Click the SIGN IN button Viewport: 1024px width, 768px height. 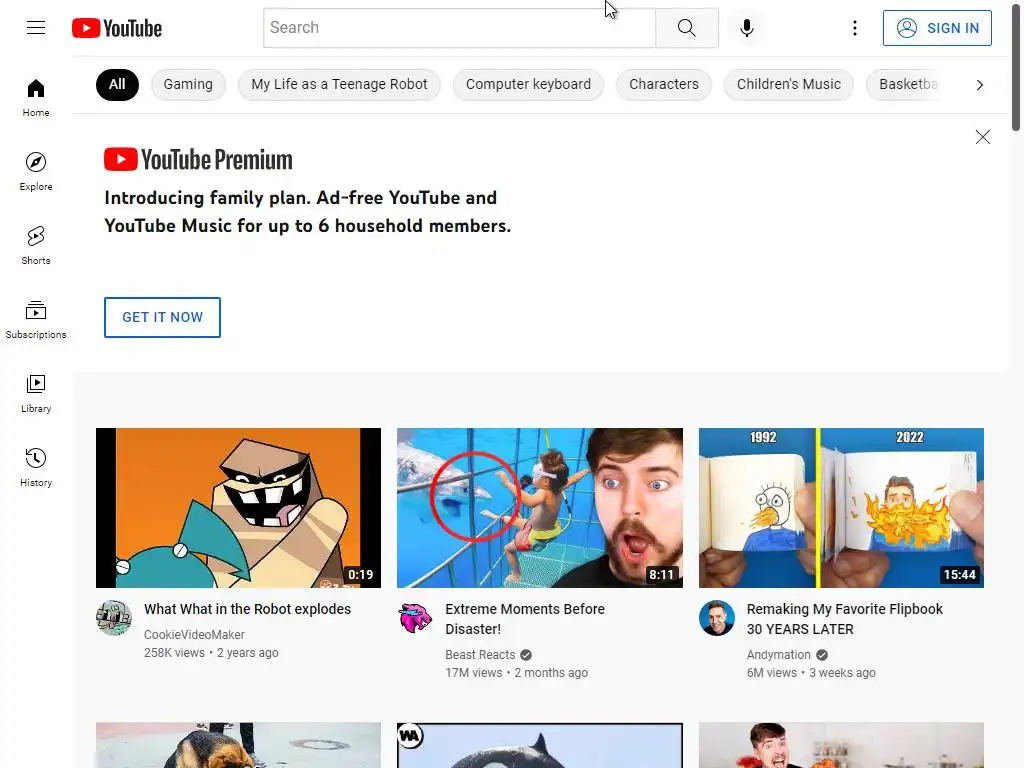[937, 28]
